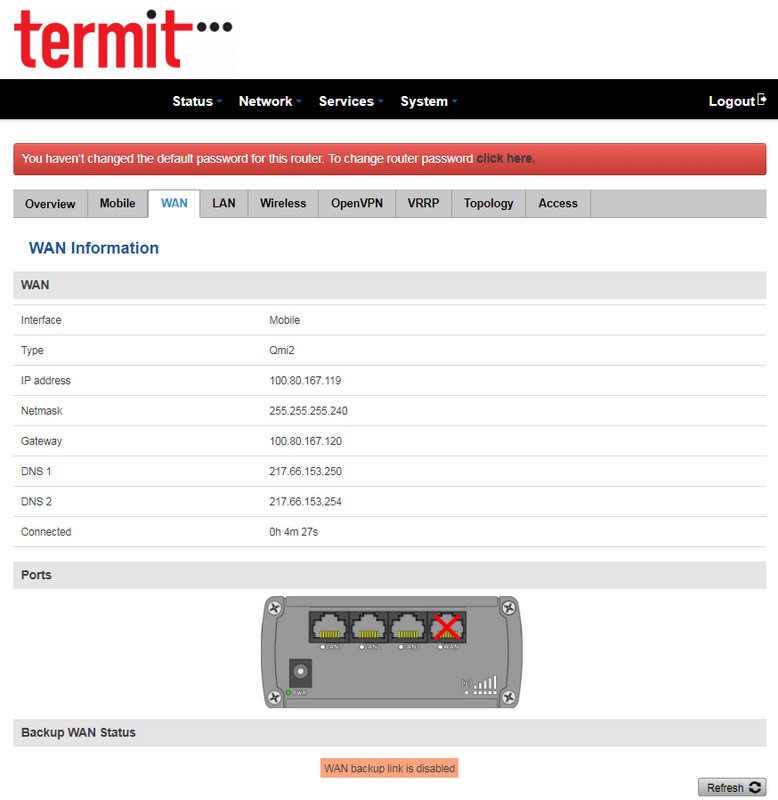Switch to the Overview tab
Screen dimensions: 778x800
[x=50, y=204]
